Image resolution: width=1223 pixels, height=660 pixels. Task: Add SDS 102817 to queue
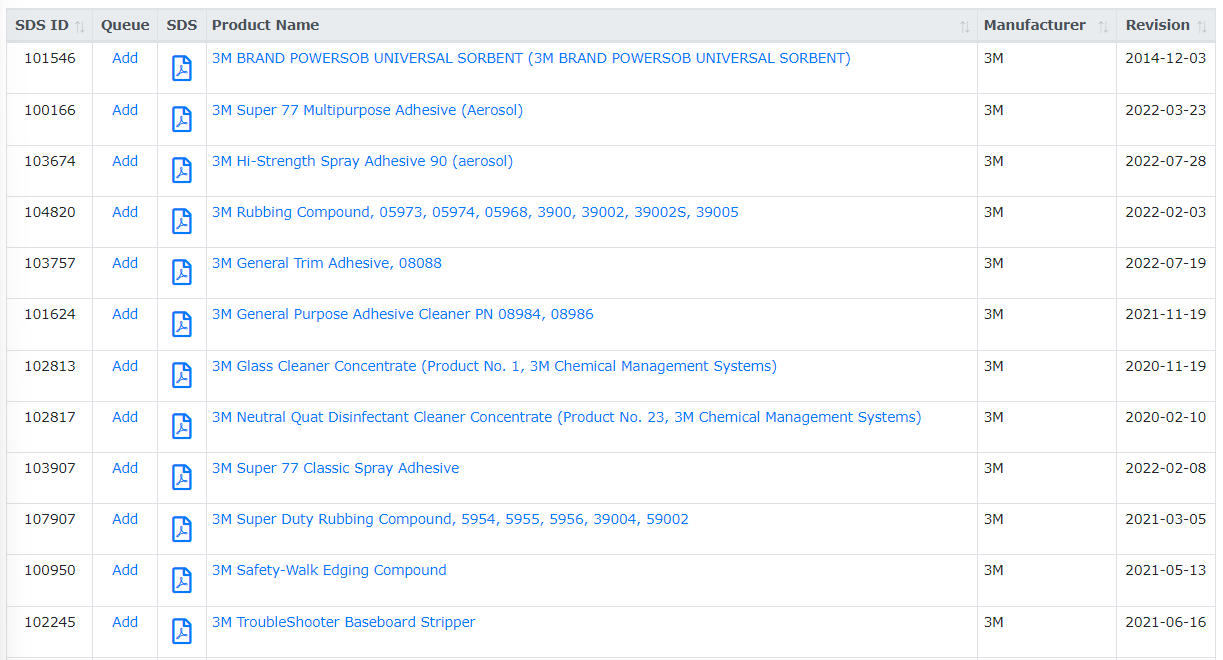125,417
